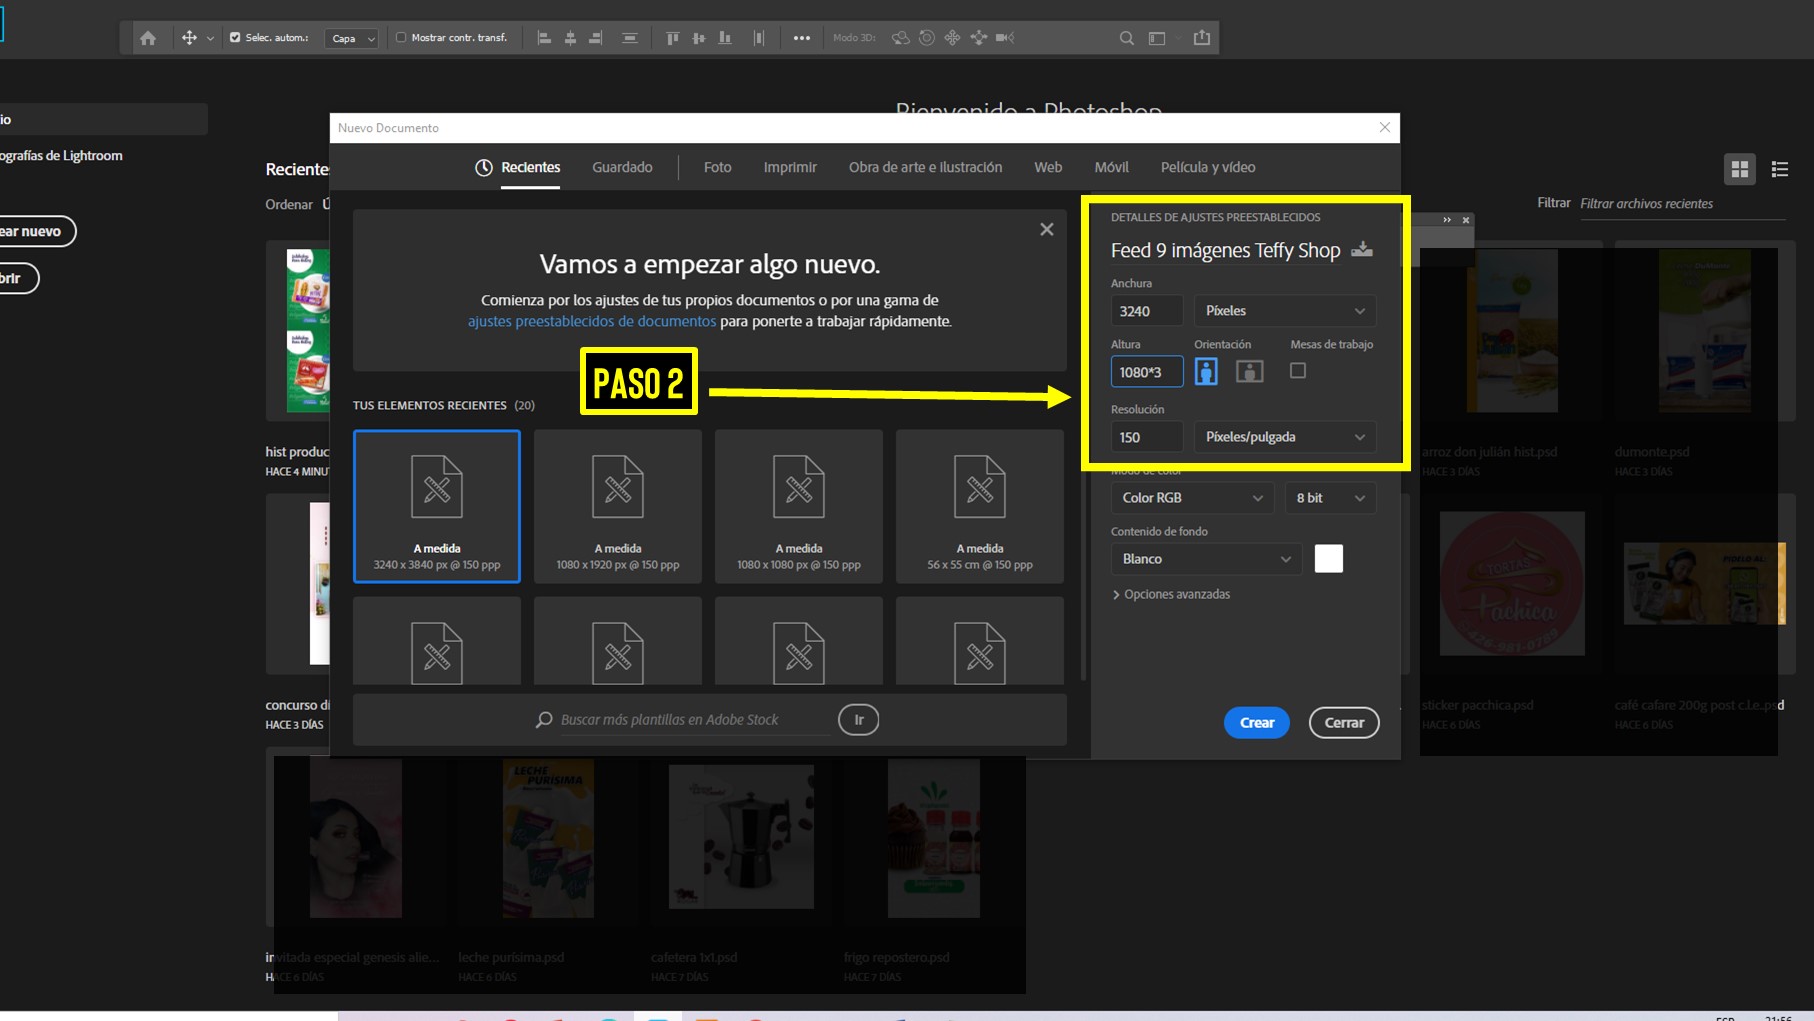Screen dimensions: 1814x1021
Task: Click the Cerrar button
Action: coord(1344,723)
